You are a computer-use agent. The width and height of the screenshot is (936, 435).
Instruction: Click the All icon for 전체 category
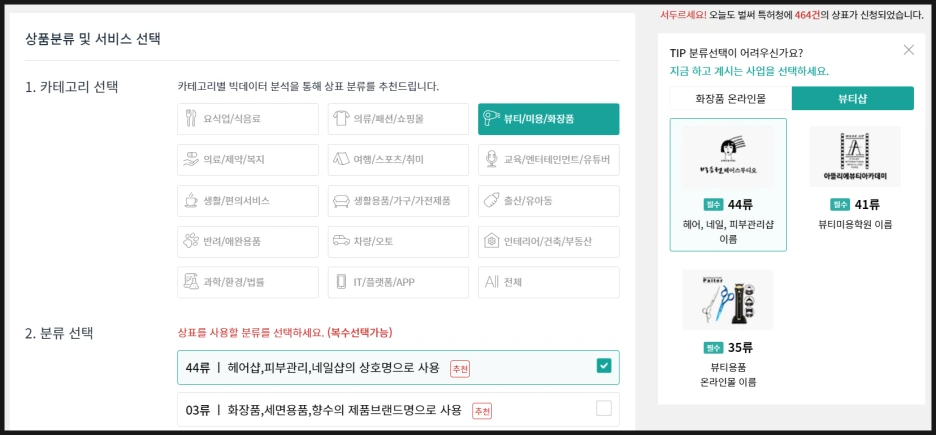[492, 282]
